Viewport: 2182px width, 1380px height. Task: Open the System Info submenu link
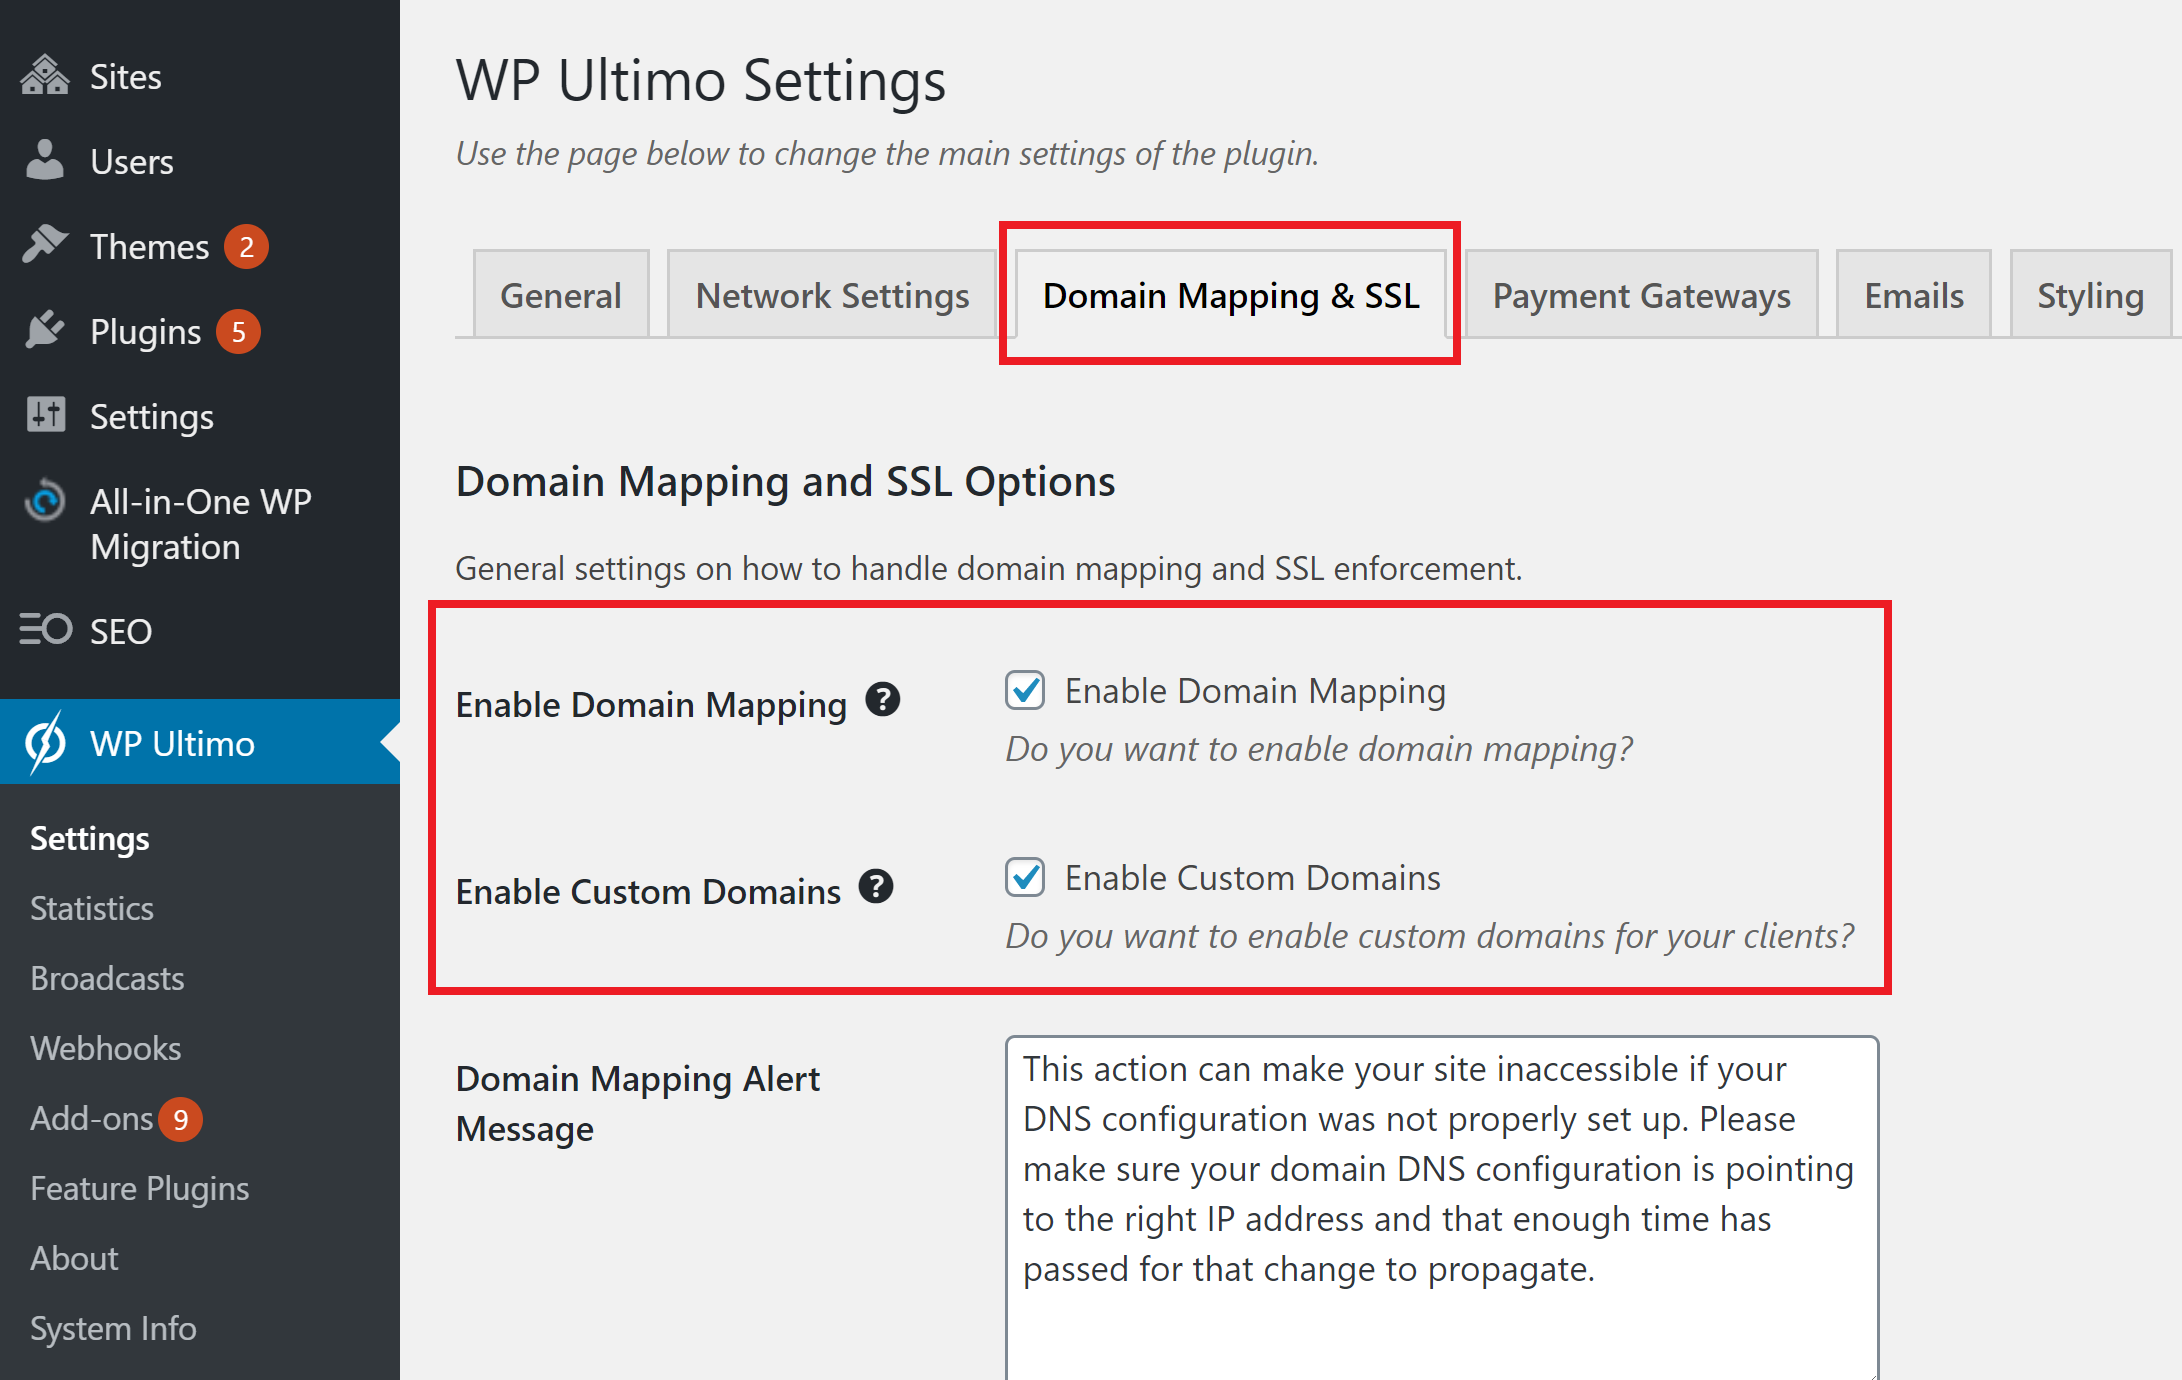(113, 1328)
